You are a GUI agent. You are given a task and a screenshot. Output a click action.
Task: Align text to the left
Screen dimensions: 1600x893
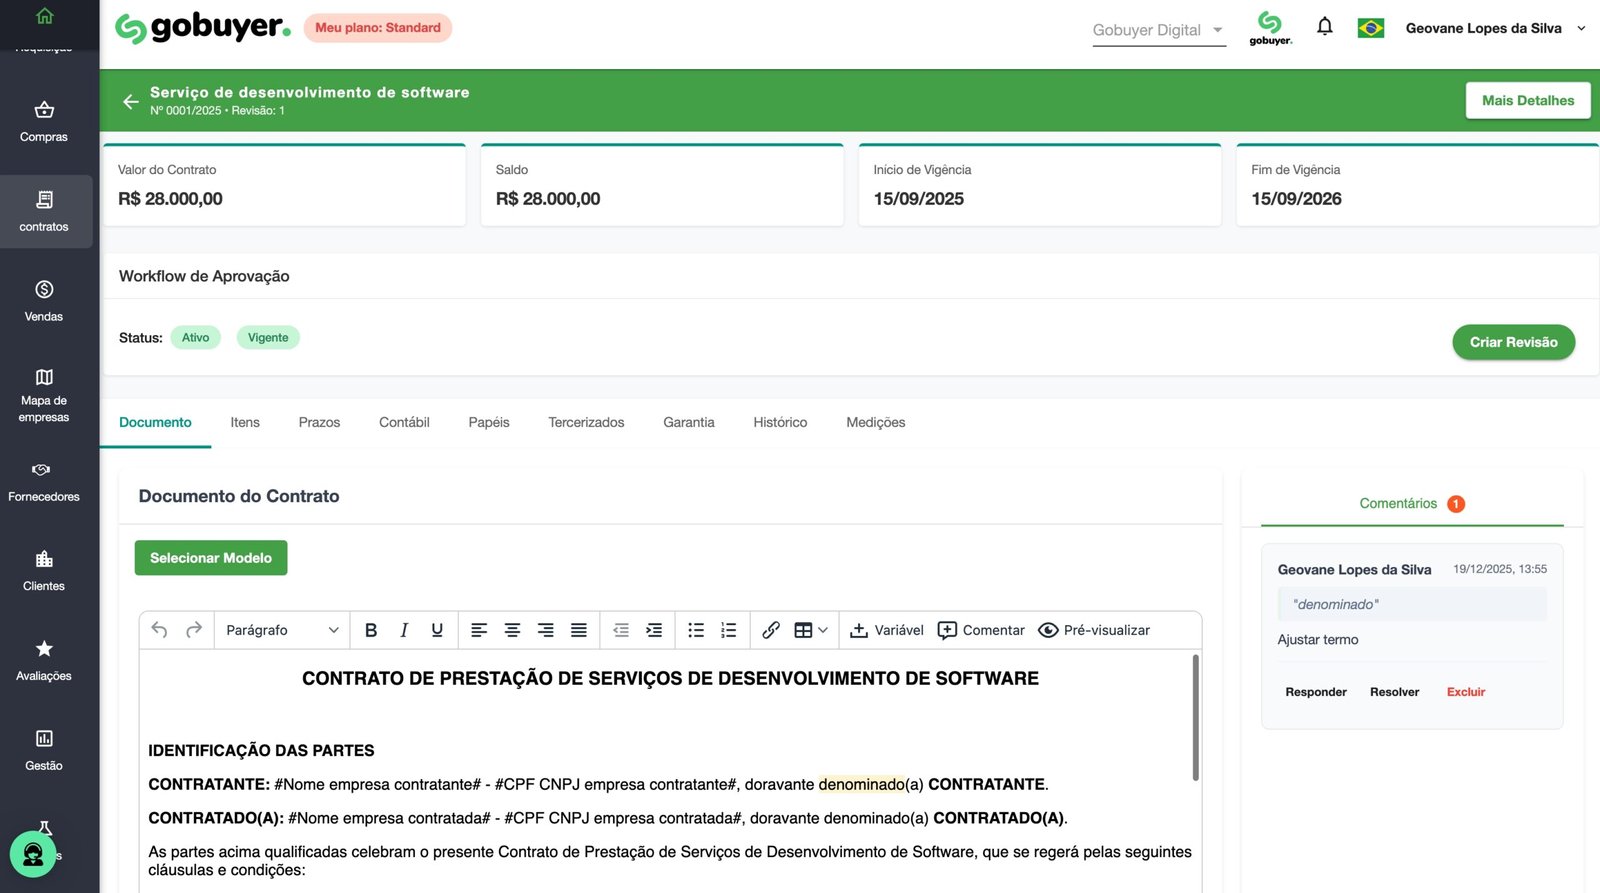pyautogui.click(x=479, y=630)
